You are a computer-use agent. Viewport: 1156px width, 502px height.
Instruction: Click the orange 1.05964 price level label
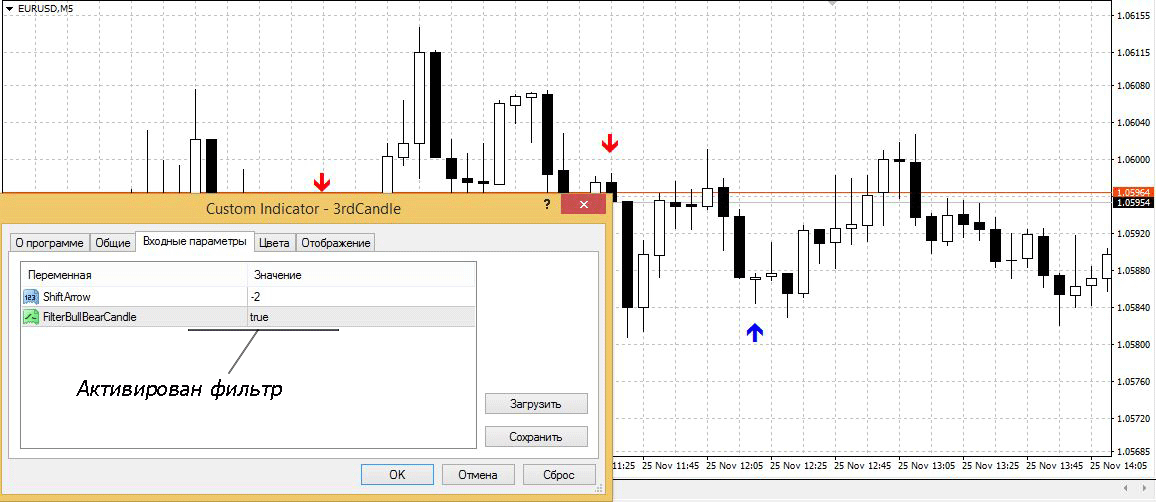1132,191
